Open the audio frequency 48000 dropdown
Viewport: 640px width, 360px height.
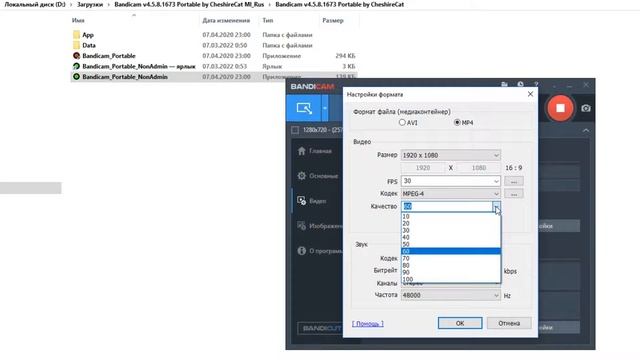coord(451,295)
